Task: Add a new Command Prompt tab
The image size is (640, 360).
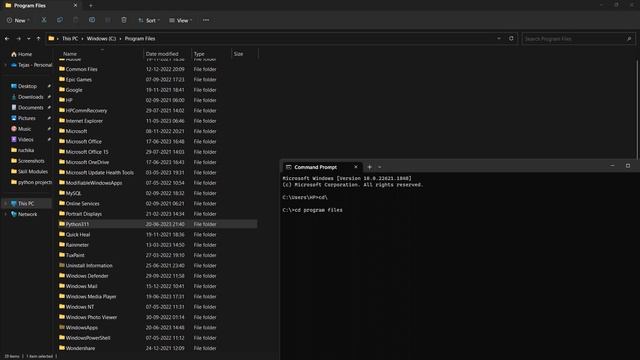Action: pos(369,167)
